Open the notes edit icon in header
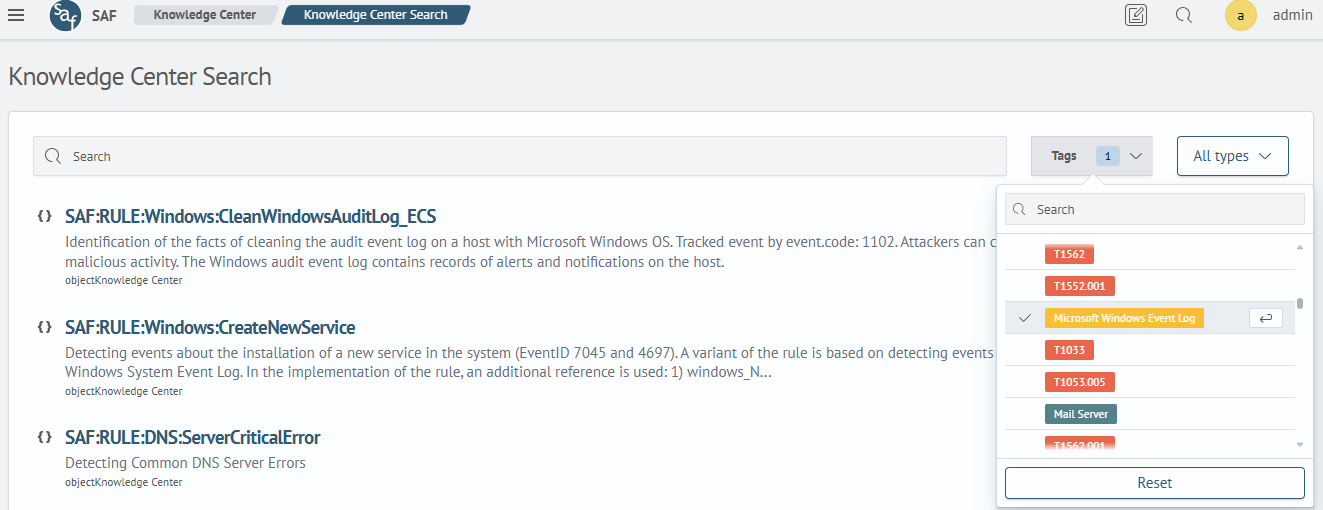 coord(1136,15)
